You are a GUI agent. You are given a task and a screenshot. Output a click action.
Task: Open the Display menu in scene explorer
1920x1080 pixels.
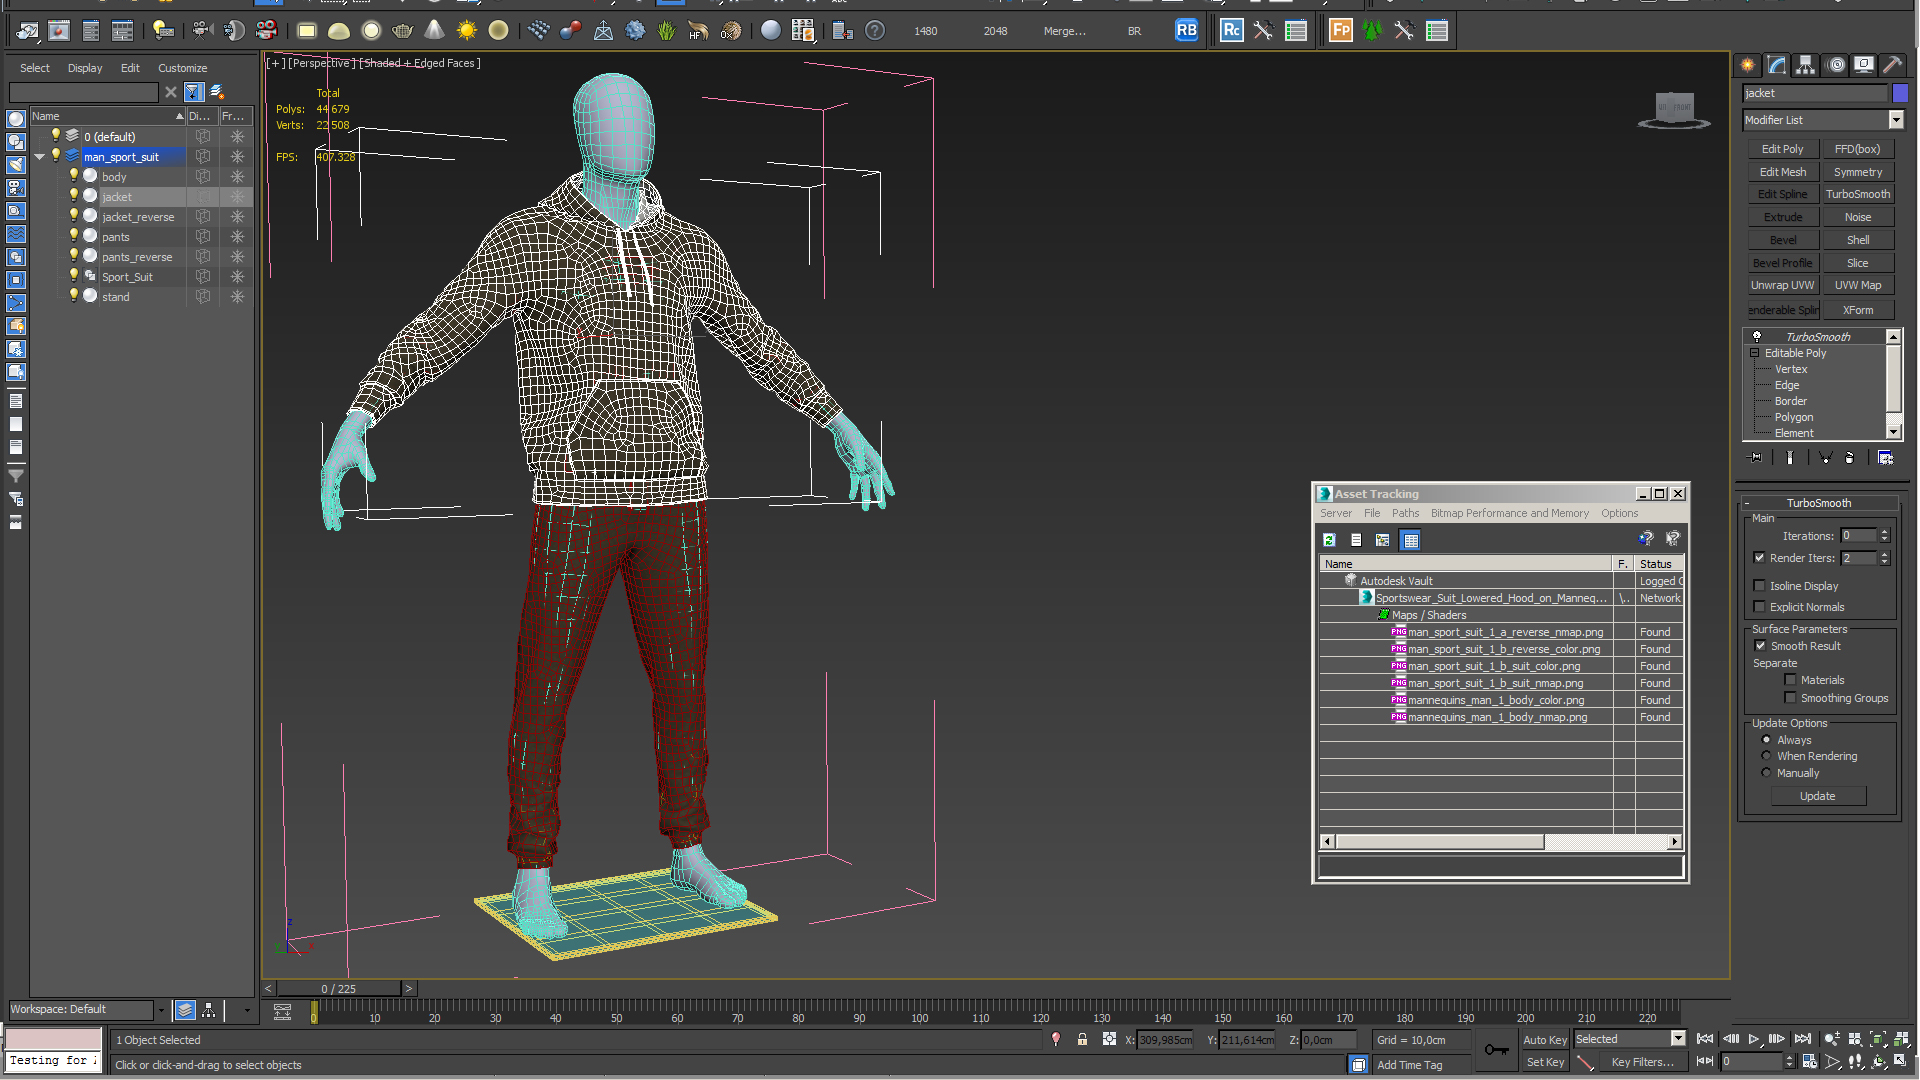pos(85,68)
